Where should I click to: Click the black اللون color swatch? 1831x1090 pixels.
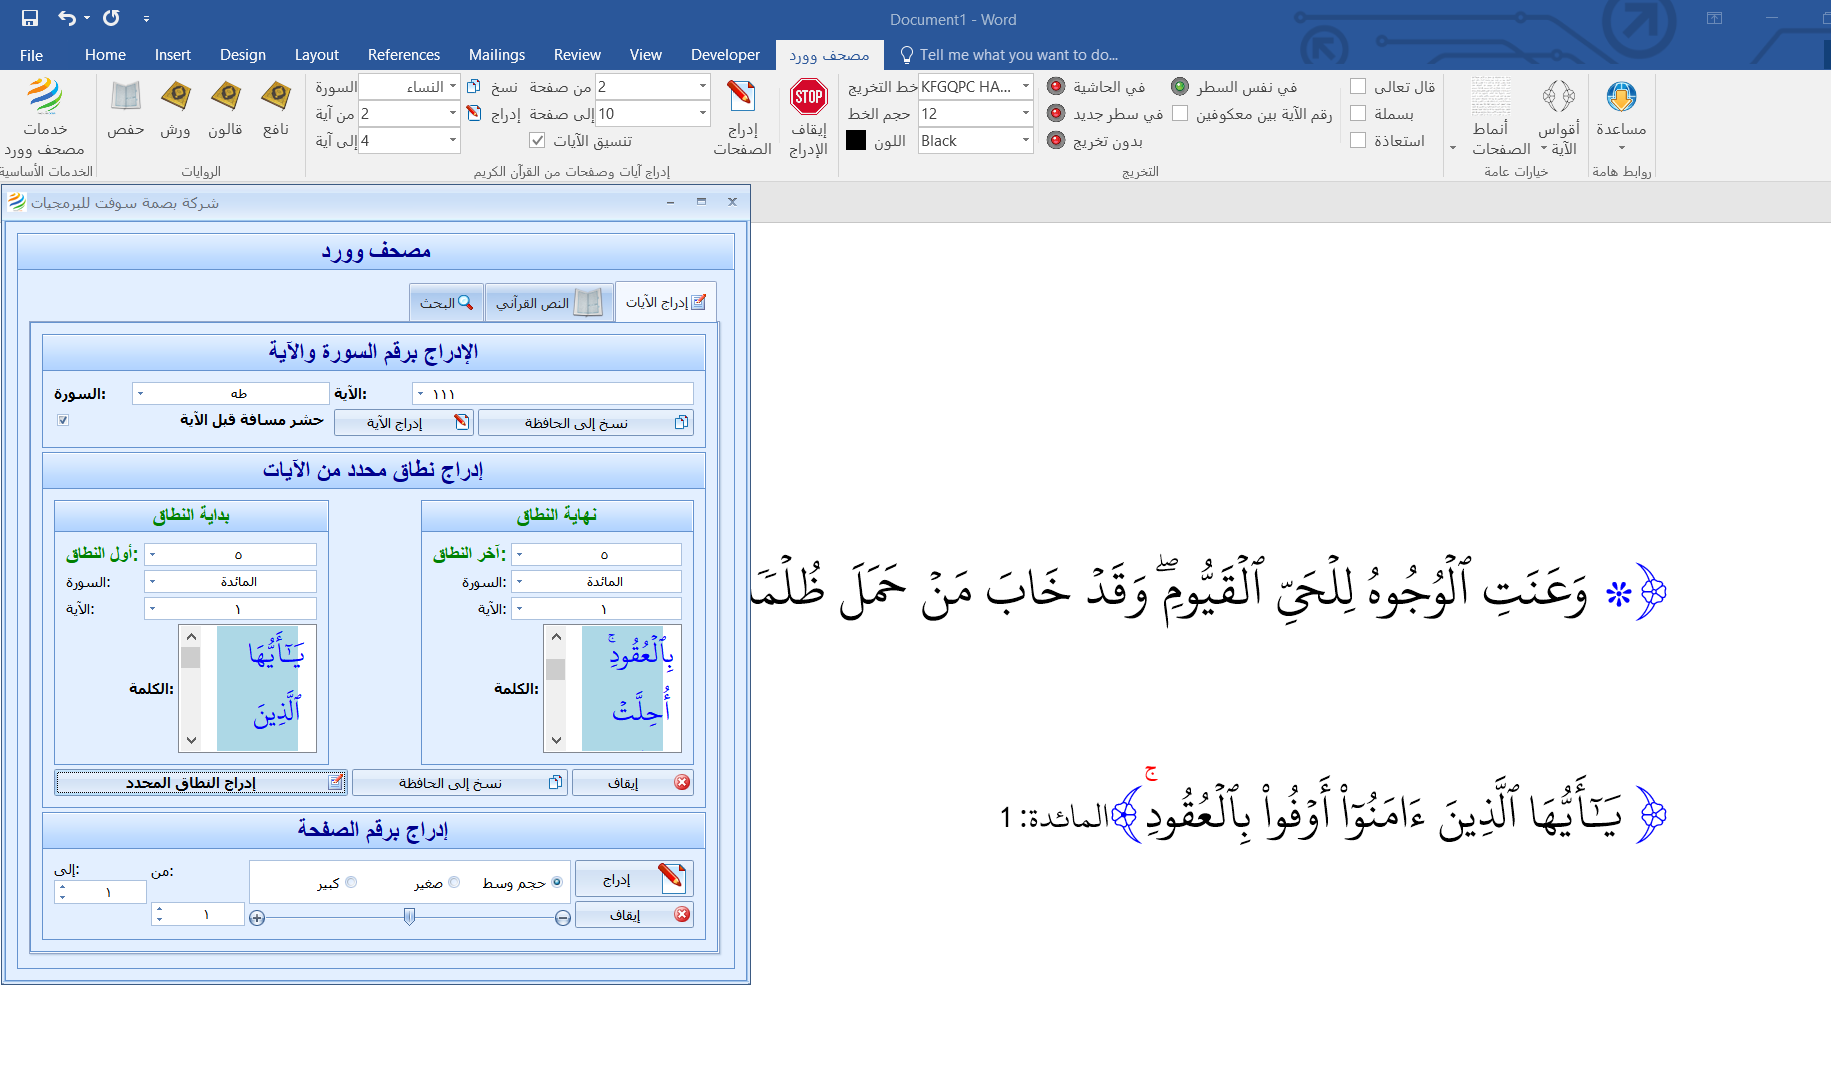[856, 141]
